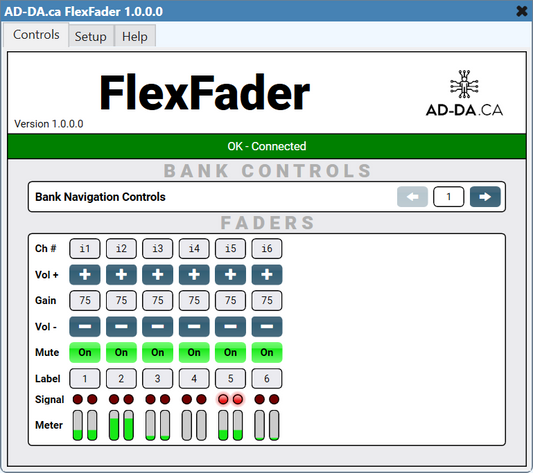533x473 pixels.
Task: Click the left level meter of channel 2
Action: pyautogui.click(x=114, y=425)
